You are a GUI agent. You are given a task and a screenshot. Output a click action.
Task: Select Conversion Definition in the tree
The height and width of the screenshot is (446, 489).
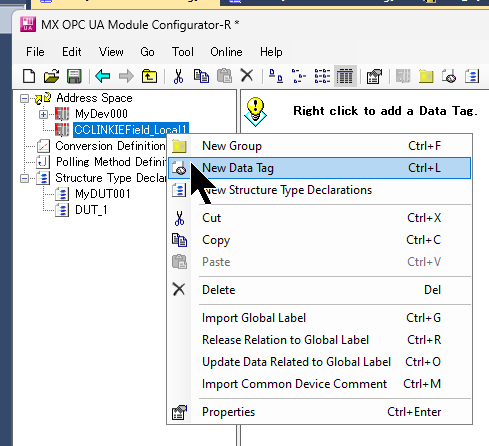(110, 146)
